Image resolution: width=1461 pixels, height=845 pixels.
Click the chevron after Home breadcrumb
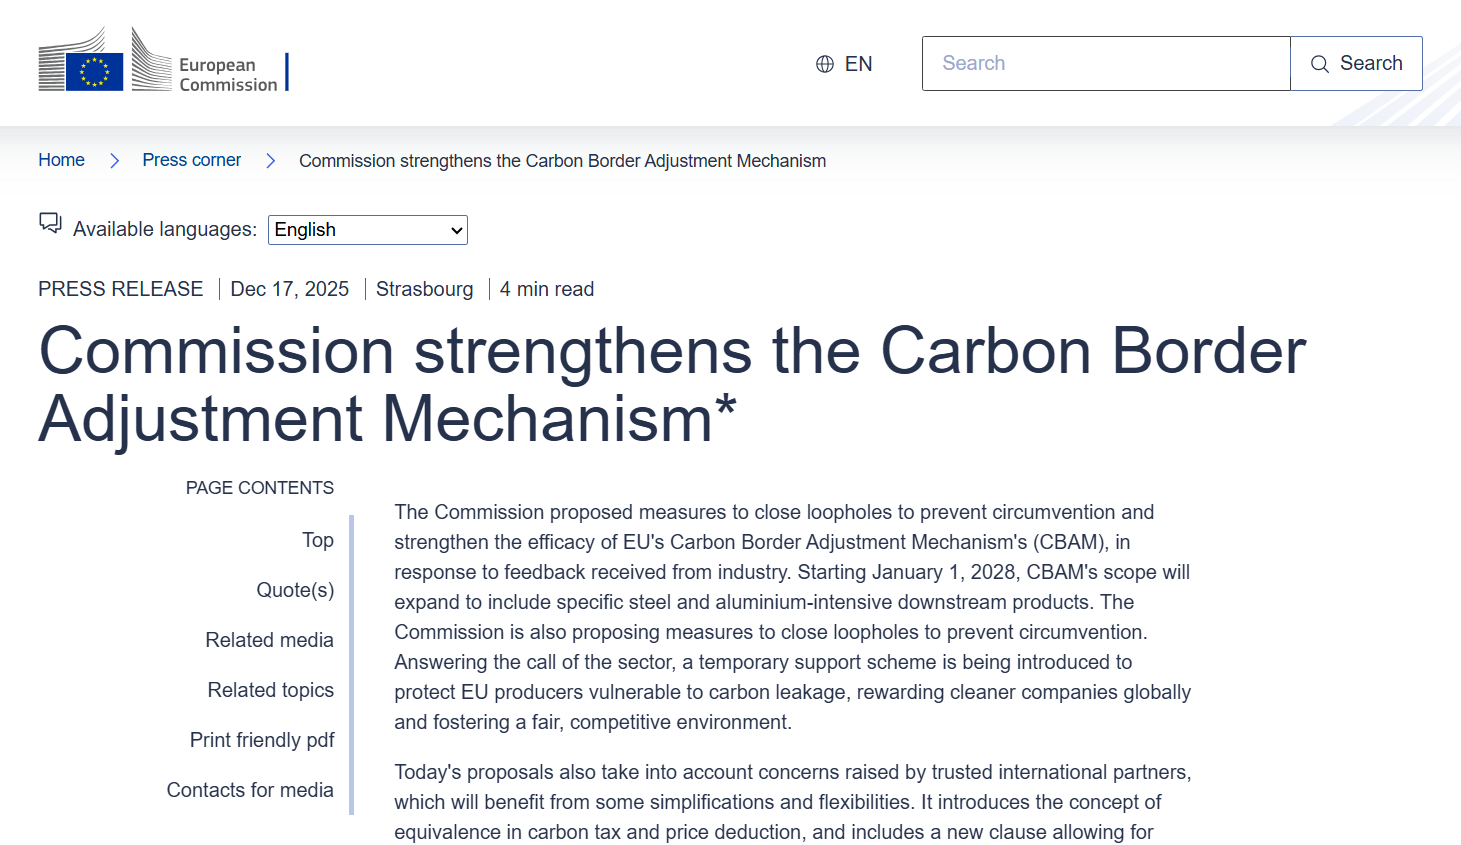[114, 161]
